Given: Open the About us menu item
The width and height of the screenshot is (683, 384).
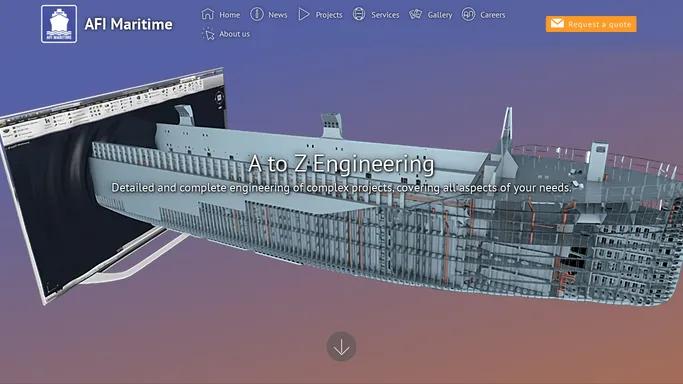Looking at the screenshot, I should coord(234,34).
